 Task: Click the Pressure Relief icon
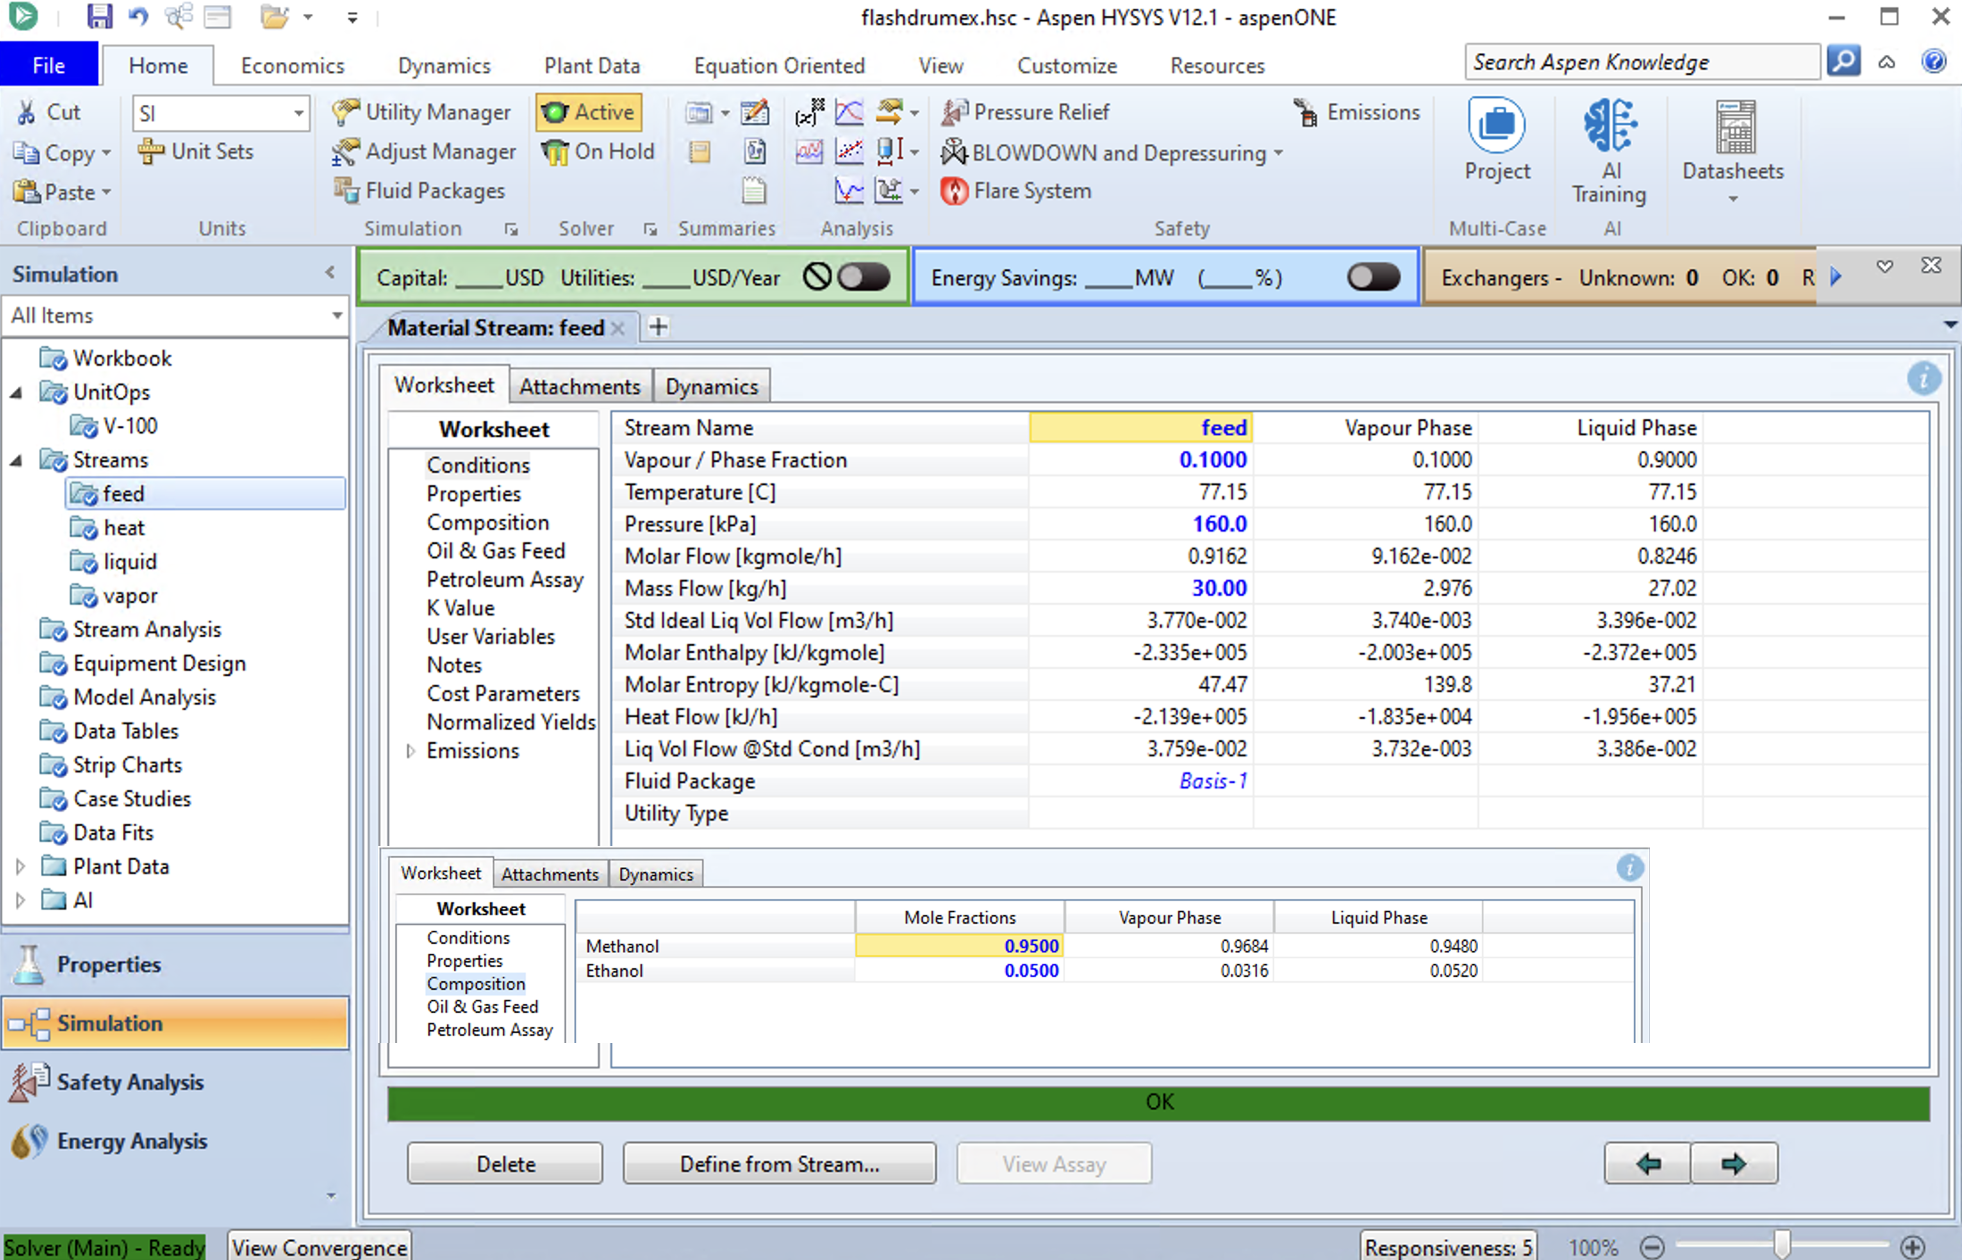point(955,112)
